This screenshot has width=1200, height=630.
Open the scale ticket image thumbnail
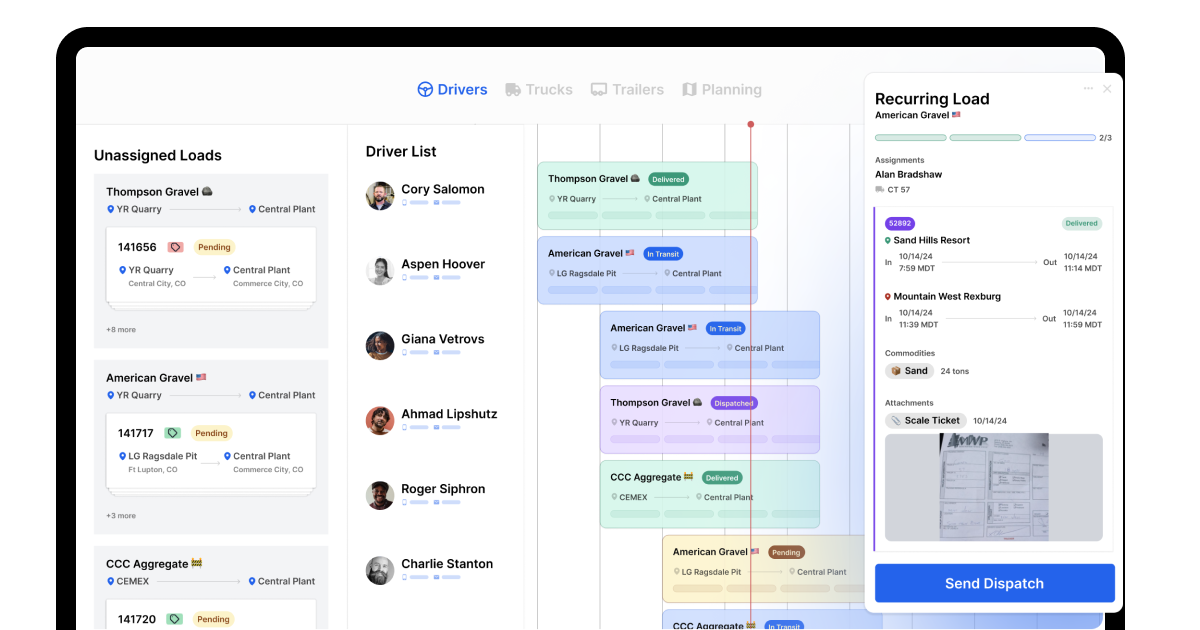coord(994,487)
